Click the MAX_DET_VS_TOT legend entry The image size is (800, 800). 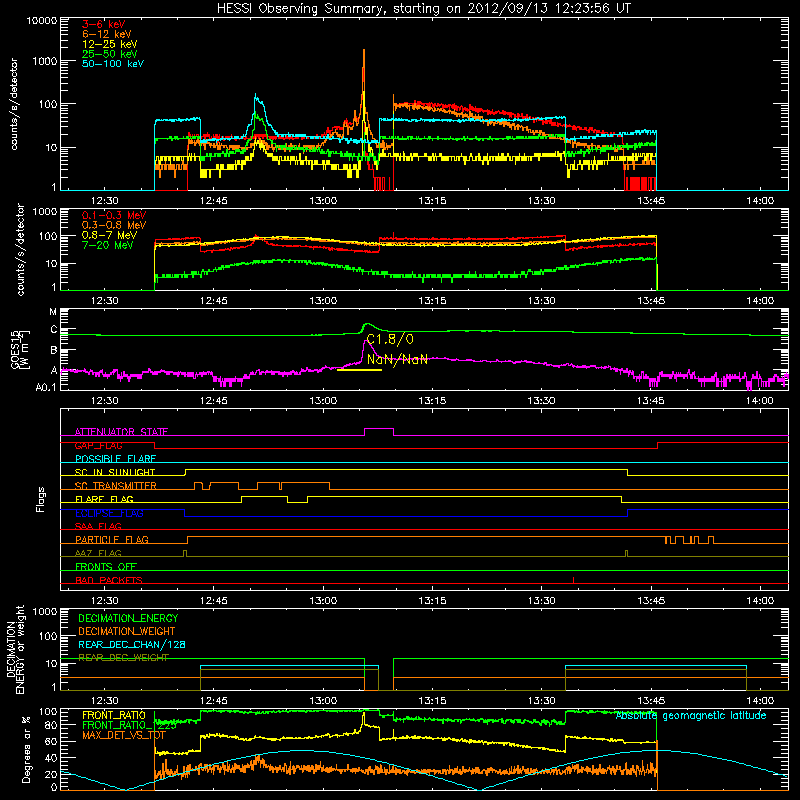(124, 735)
